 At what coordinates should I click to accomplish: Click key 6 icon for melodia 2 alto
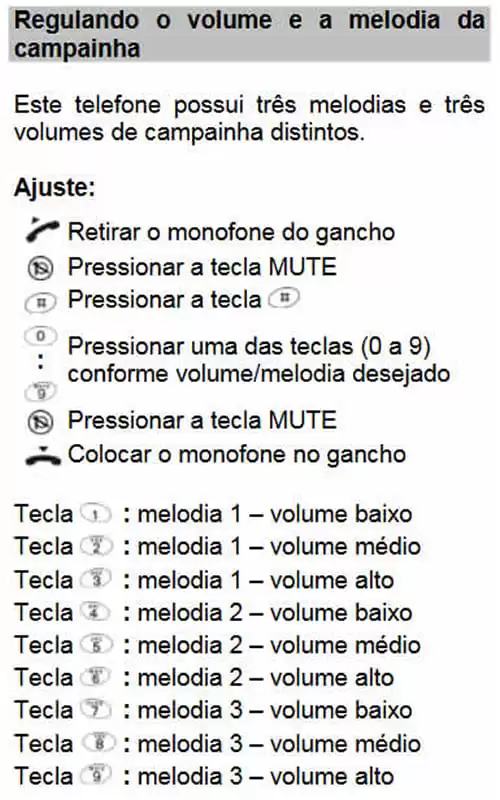coord(96,677)
